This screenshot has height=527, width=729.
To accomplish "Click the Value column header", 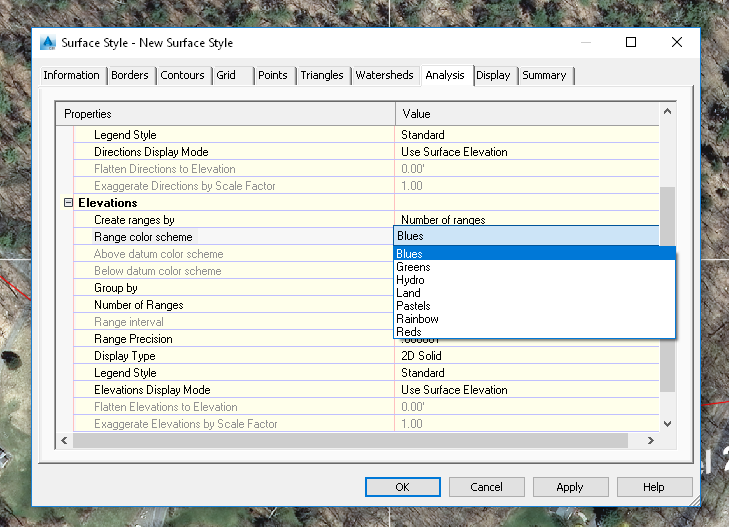I will pyautogui.click(x=527, y=114).
